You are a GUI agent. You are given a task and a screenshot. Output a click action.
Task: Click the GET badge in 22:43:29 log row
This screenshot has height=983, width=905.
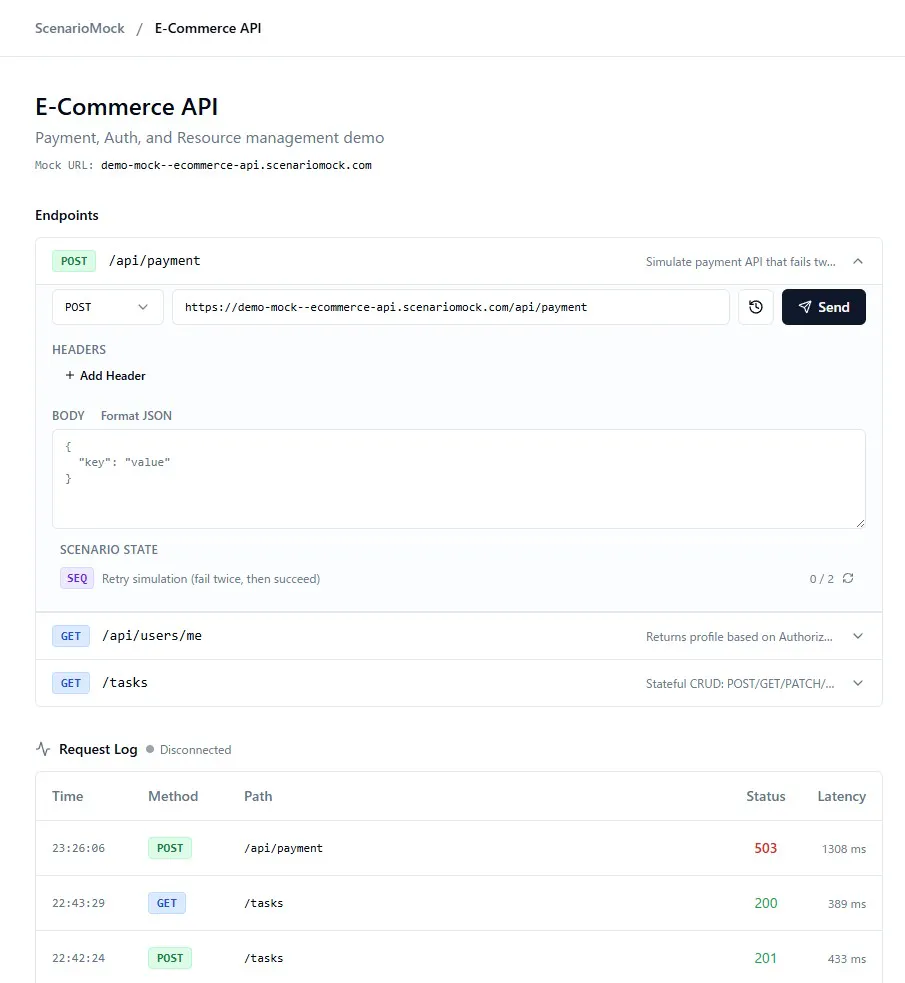pyautogui.click(x=167, y=903)
